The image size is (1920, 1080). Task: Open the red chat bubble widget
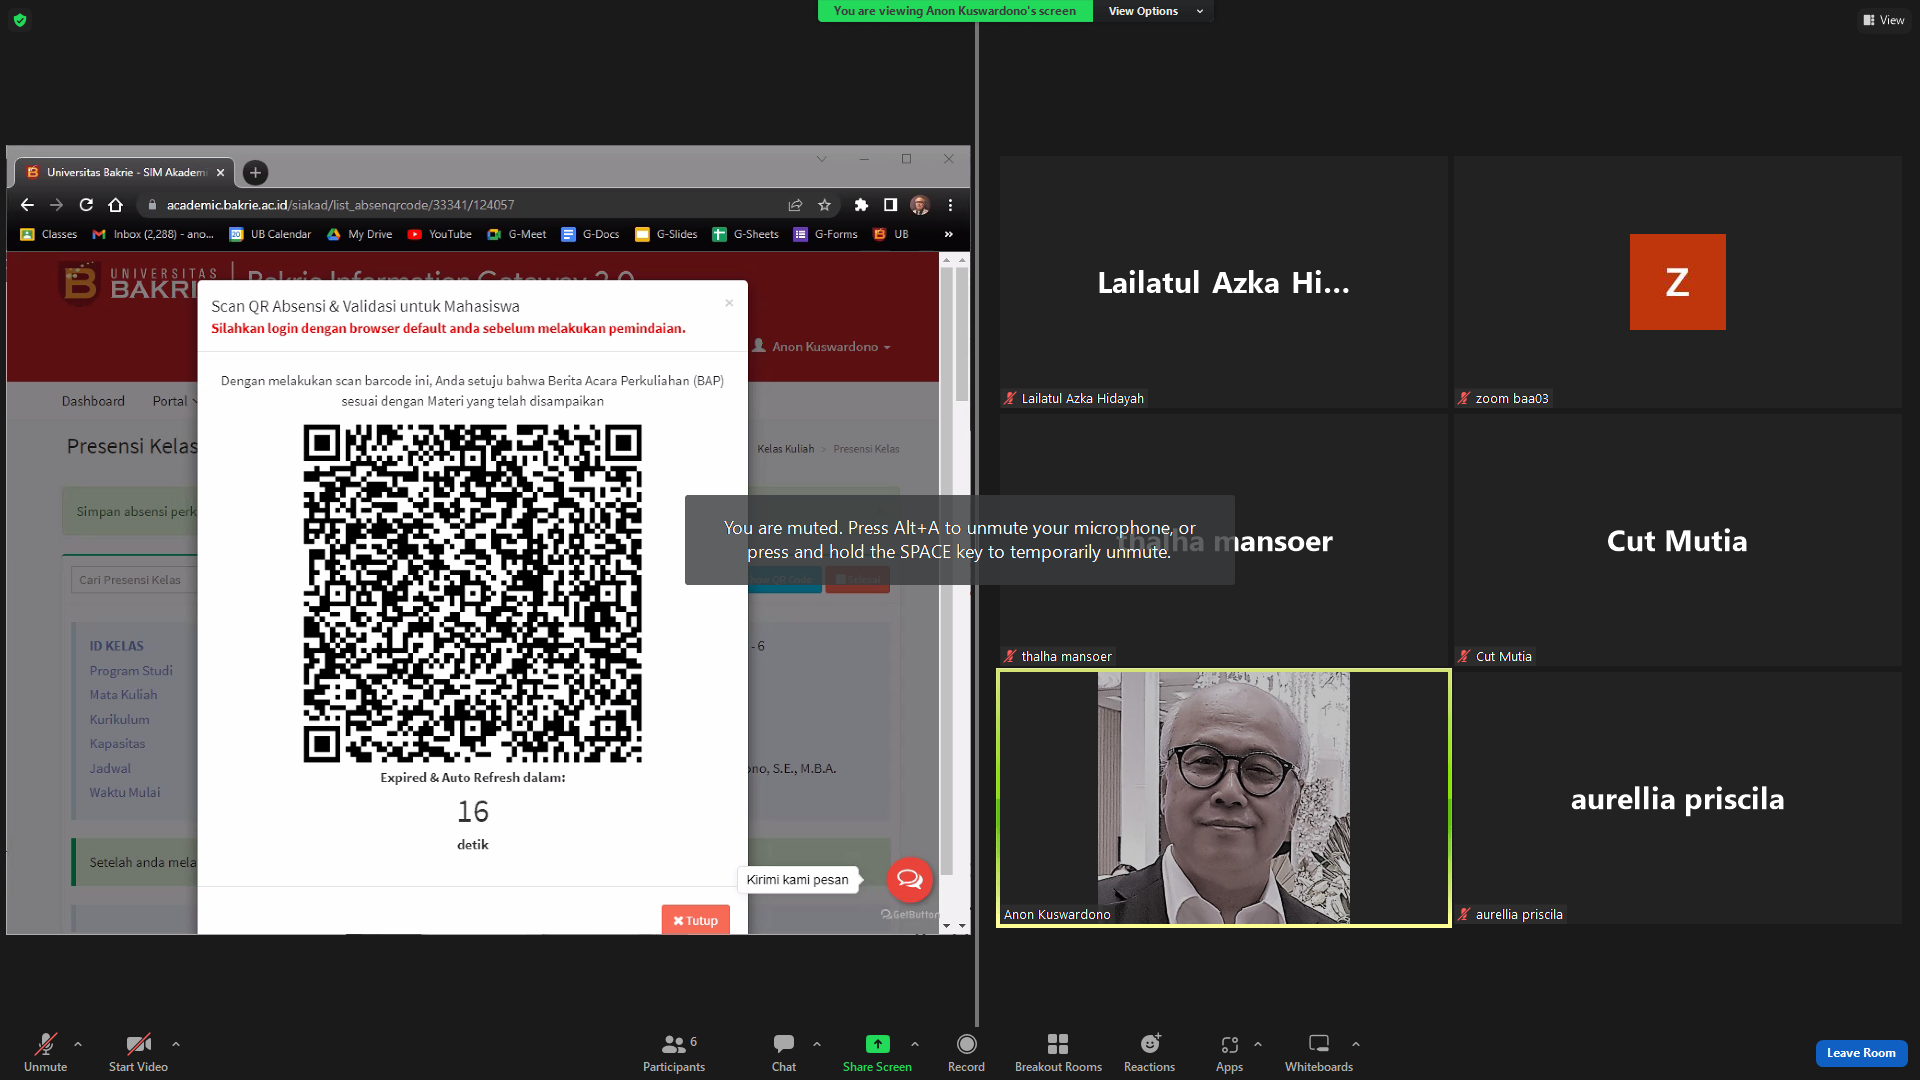click(x=910, y=880)
